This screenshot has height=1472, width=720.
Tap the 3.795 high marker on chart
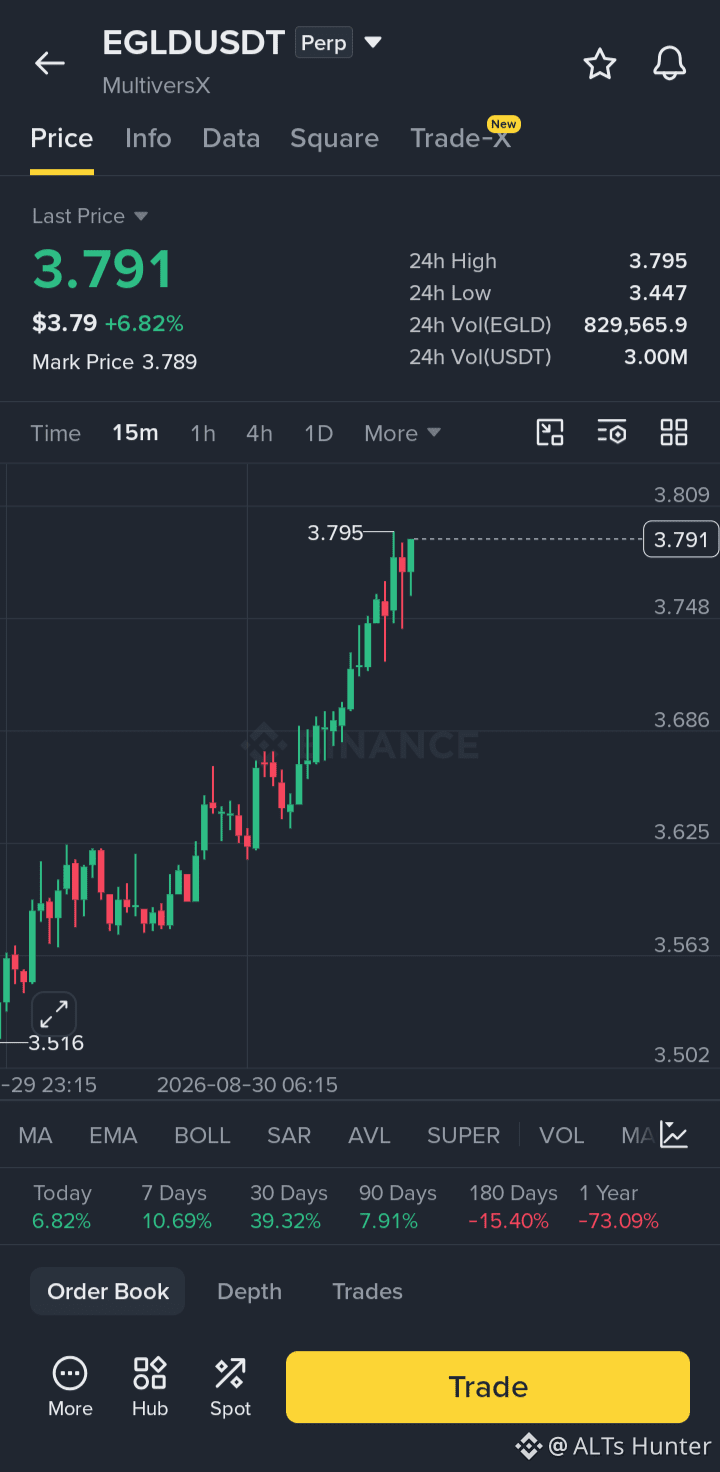click(x=335, y=533)
